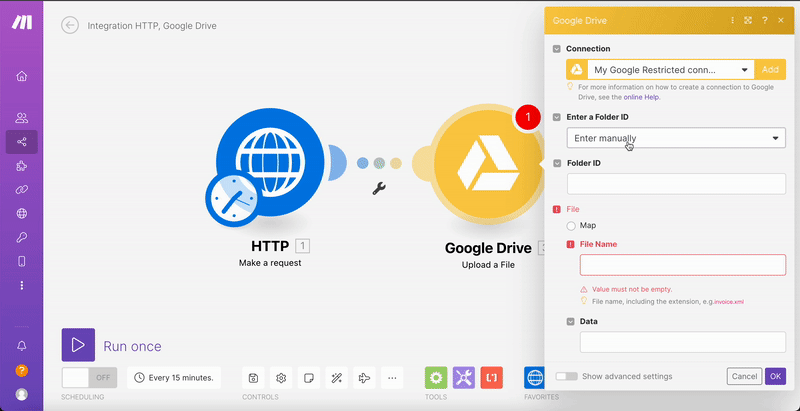Click the HTTP module number 1 box
This screenshot has width=800, height=411.
302,247
